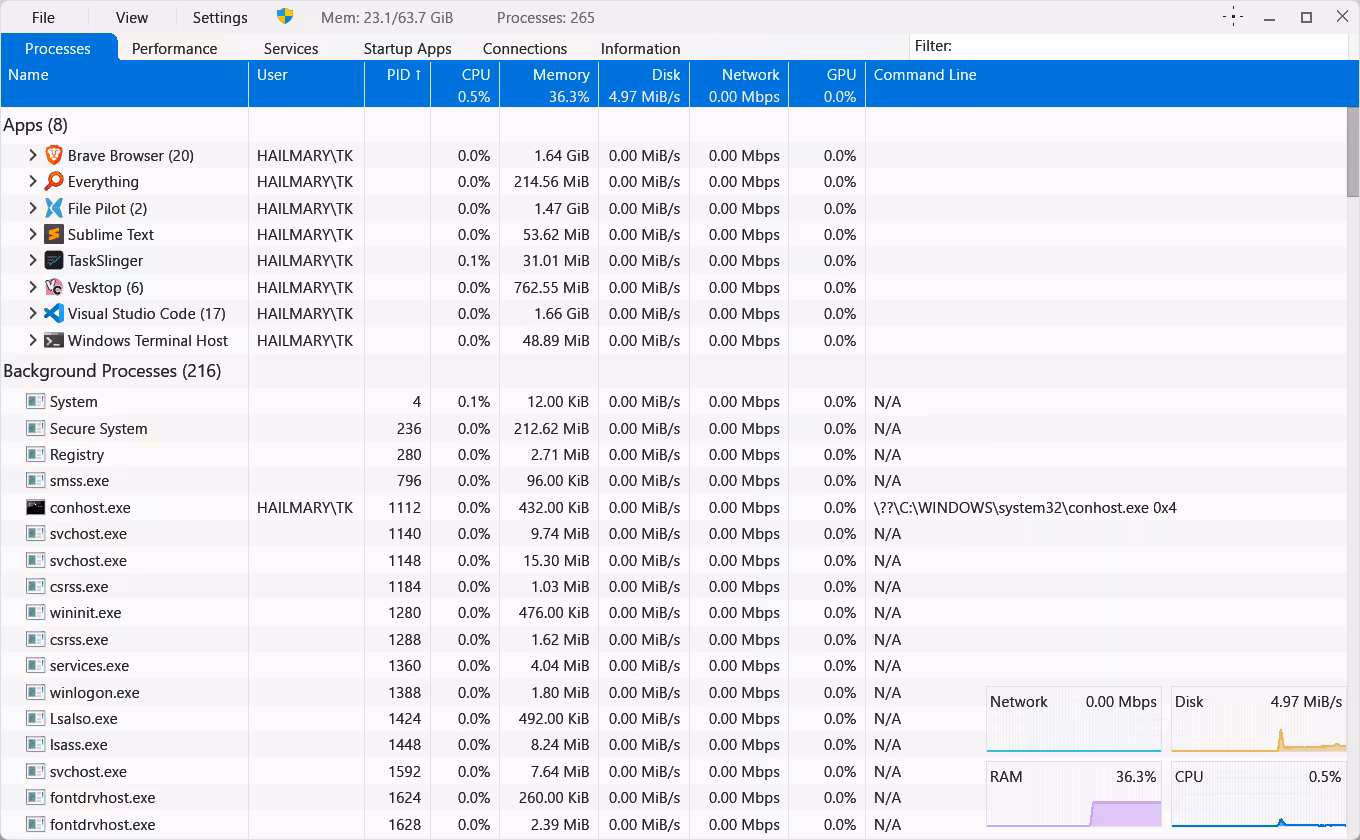This screenshot has height=840, width=1360.
Task: Click the Everything magnifier icon
Action: tap(54, 181)
